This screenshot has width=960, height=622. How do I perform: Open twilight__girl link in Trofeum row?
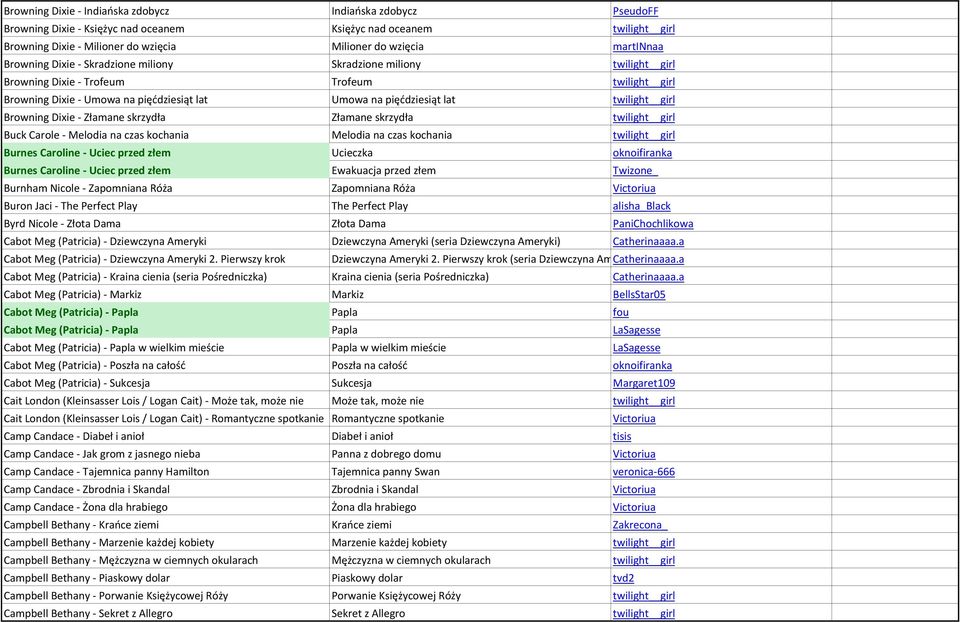point(643,82)
